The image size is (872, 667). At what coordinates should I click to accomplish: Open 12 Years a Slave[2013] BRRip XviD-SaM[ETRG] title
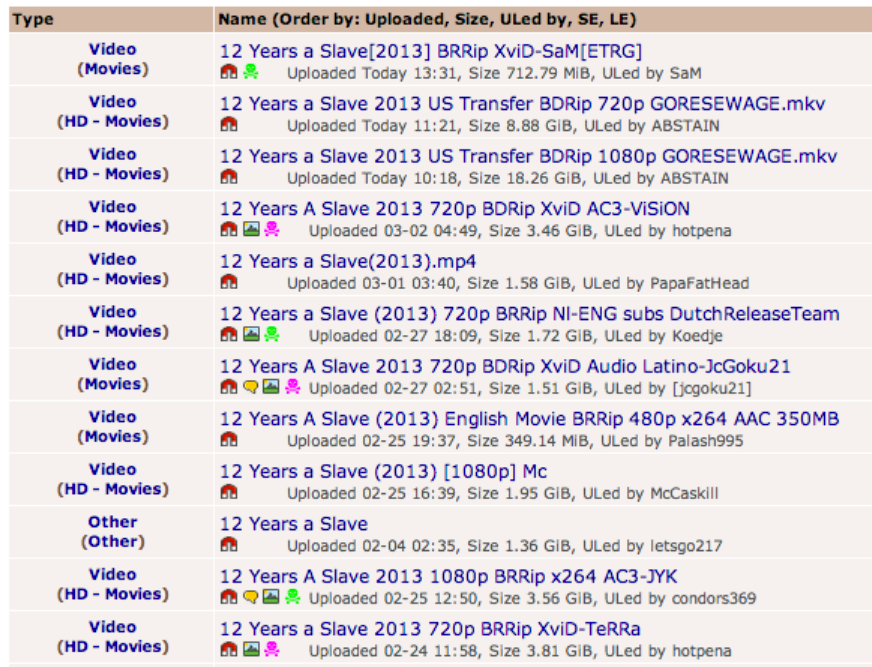(x=431, y=51)
